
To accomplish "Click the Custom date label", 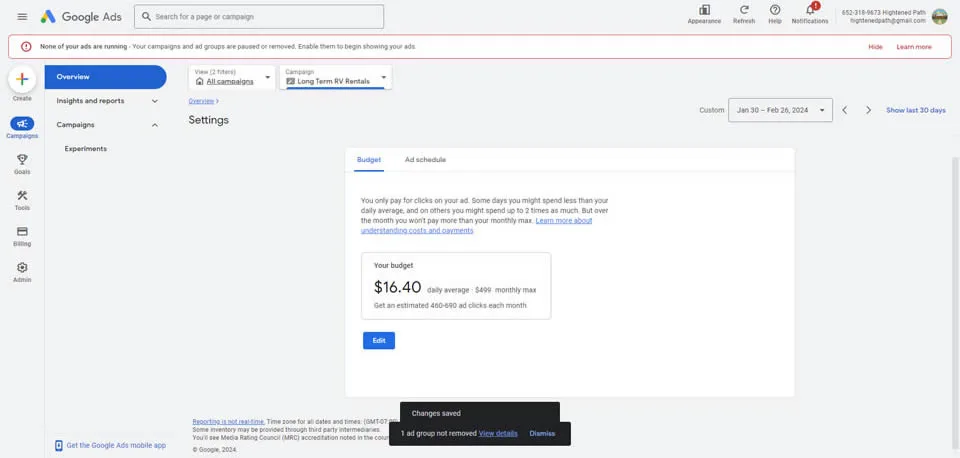I will (711, 110).
